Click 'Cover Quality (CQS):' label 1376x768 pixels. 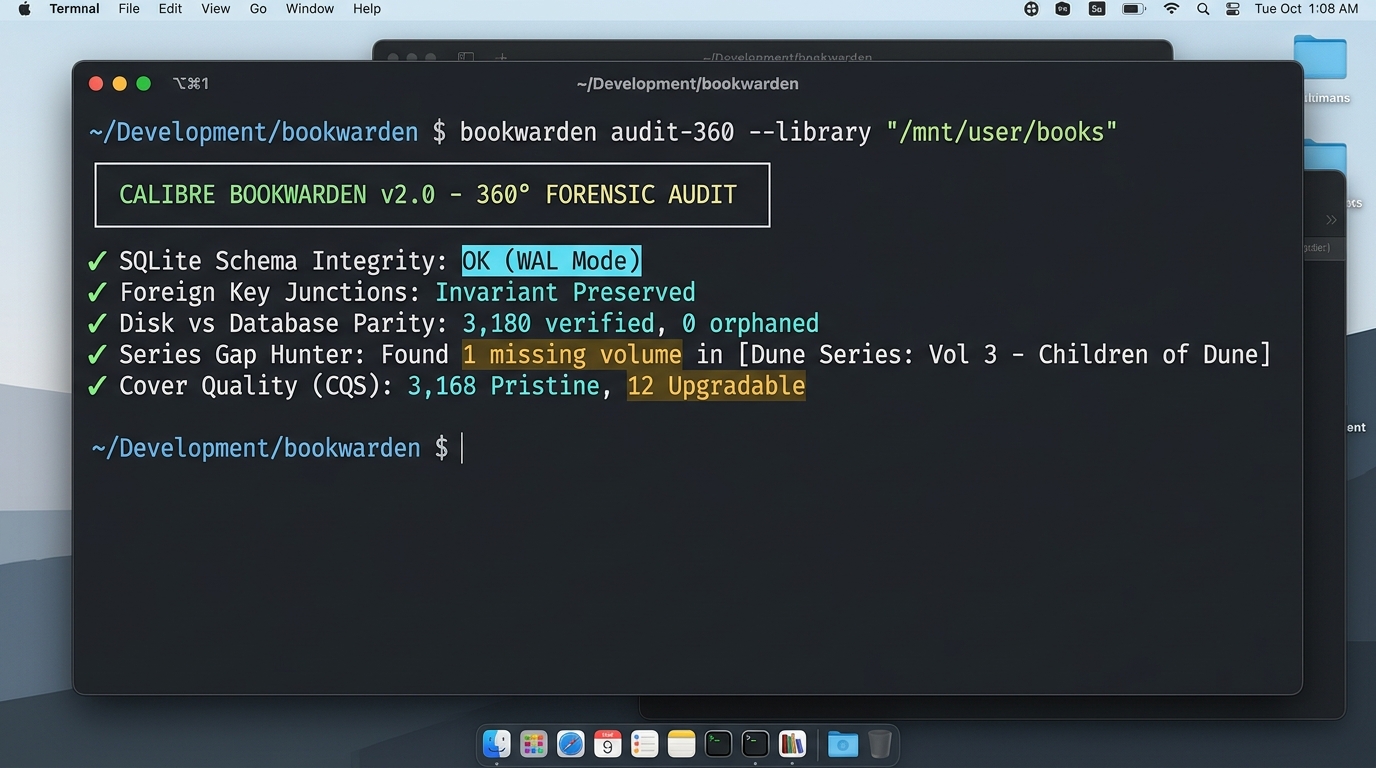255,386
